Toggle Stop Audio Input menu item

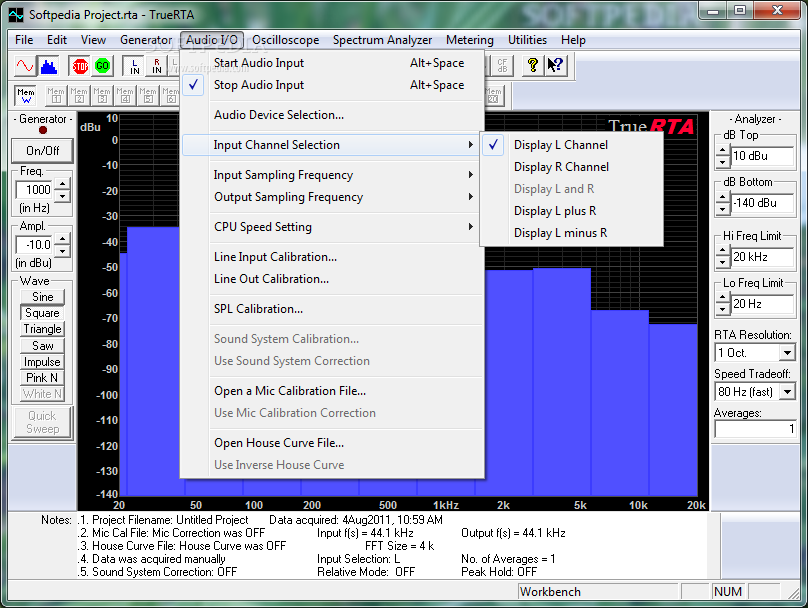pos(332,85)
